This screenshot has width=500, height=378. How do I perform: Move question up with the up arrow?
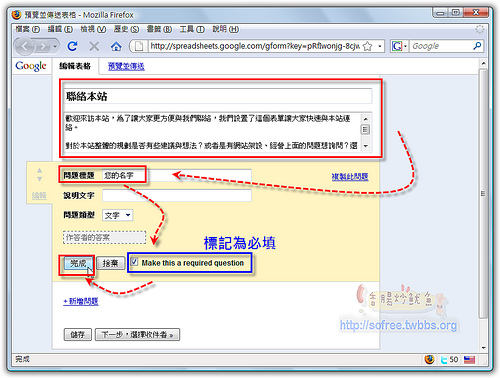click(40, 170)
